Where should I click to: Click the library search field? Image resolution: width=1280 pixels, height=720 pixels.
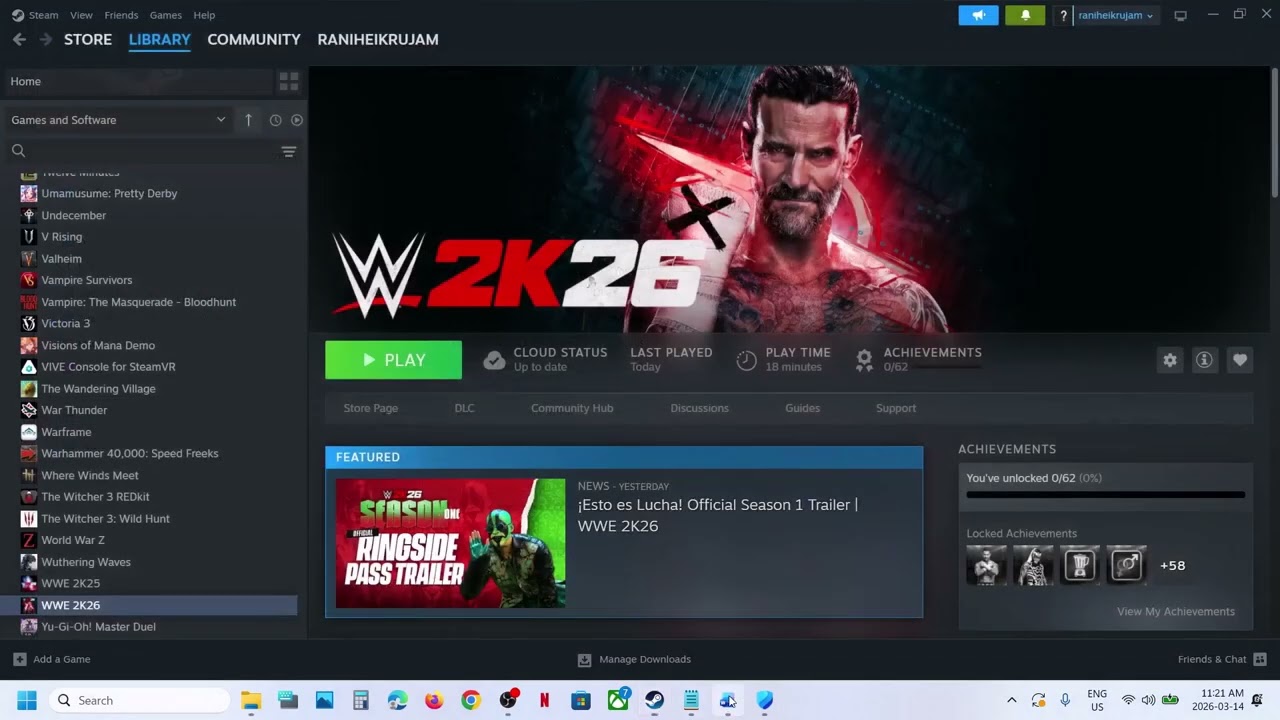coord(150,151)
